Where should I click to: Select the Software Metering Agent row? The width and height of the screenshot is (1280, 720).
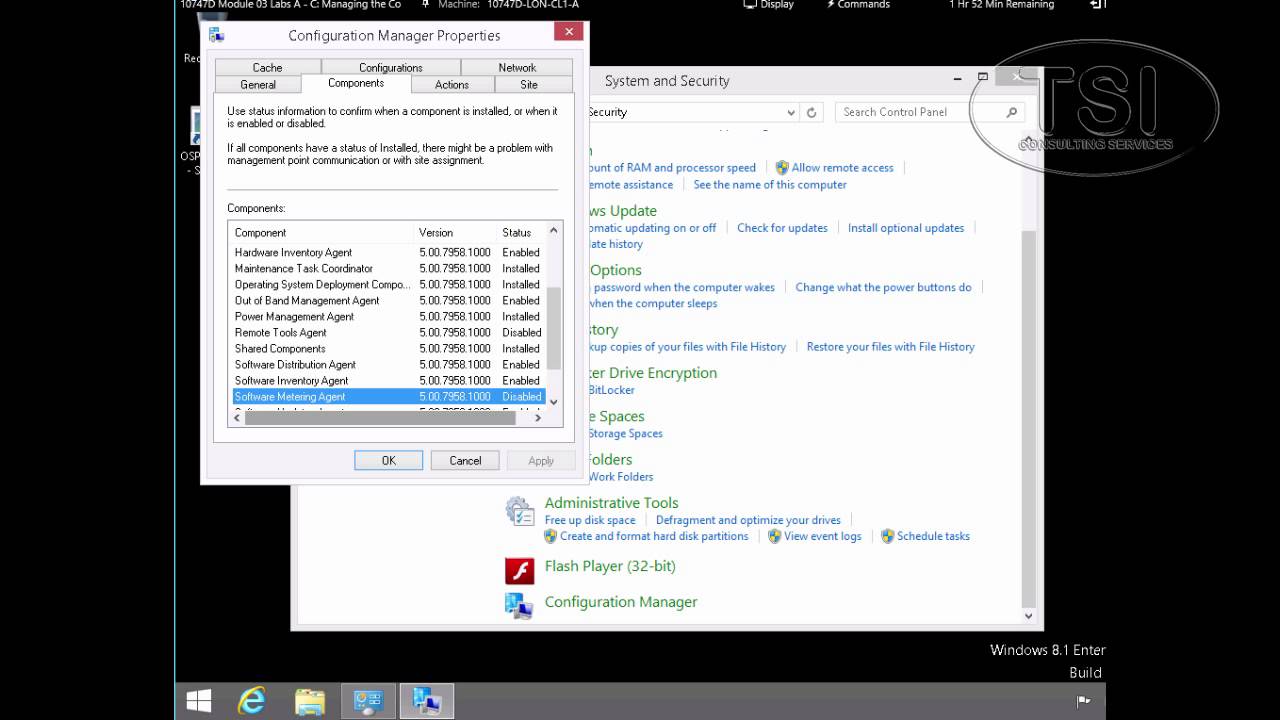pyautogui.click(x=388, y=397)
